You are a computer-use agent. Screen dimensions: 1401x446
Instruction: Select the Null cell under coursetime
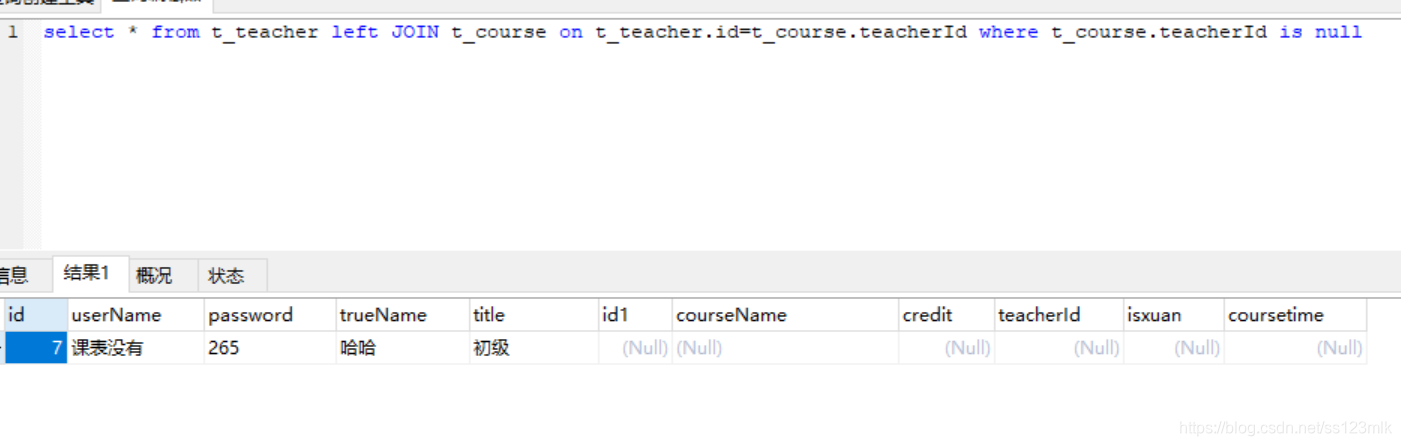click(x=1295, y=348)
